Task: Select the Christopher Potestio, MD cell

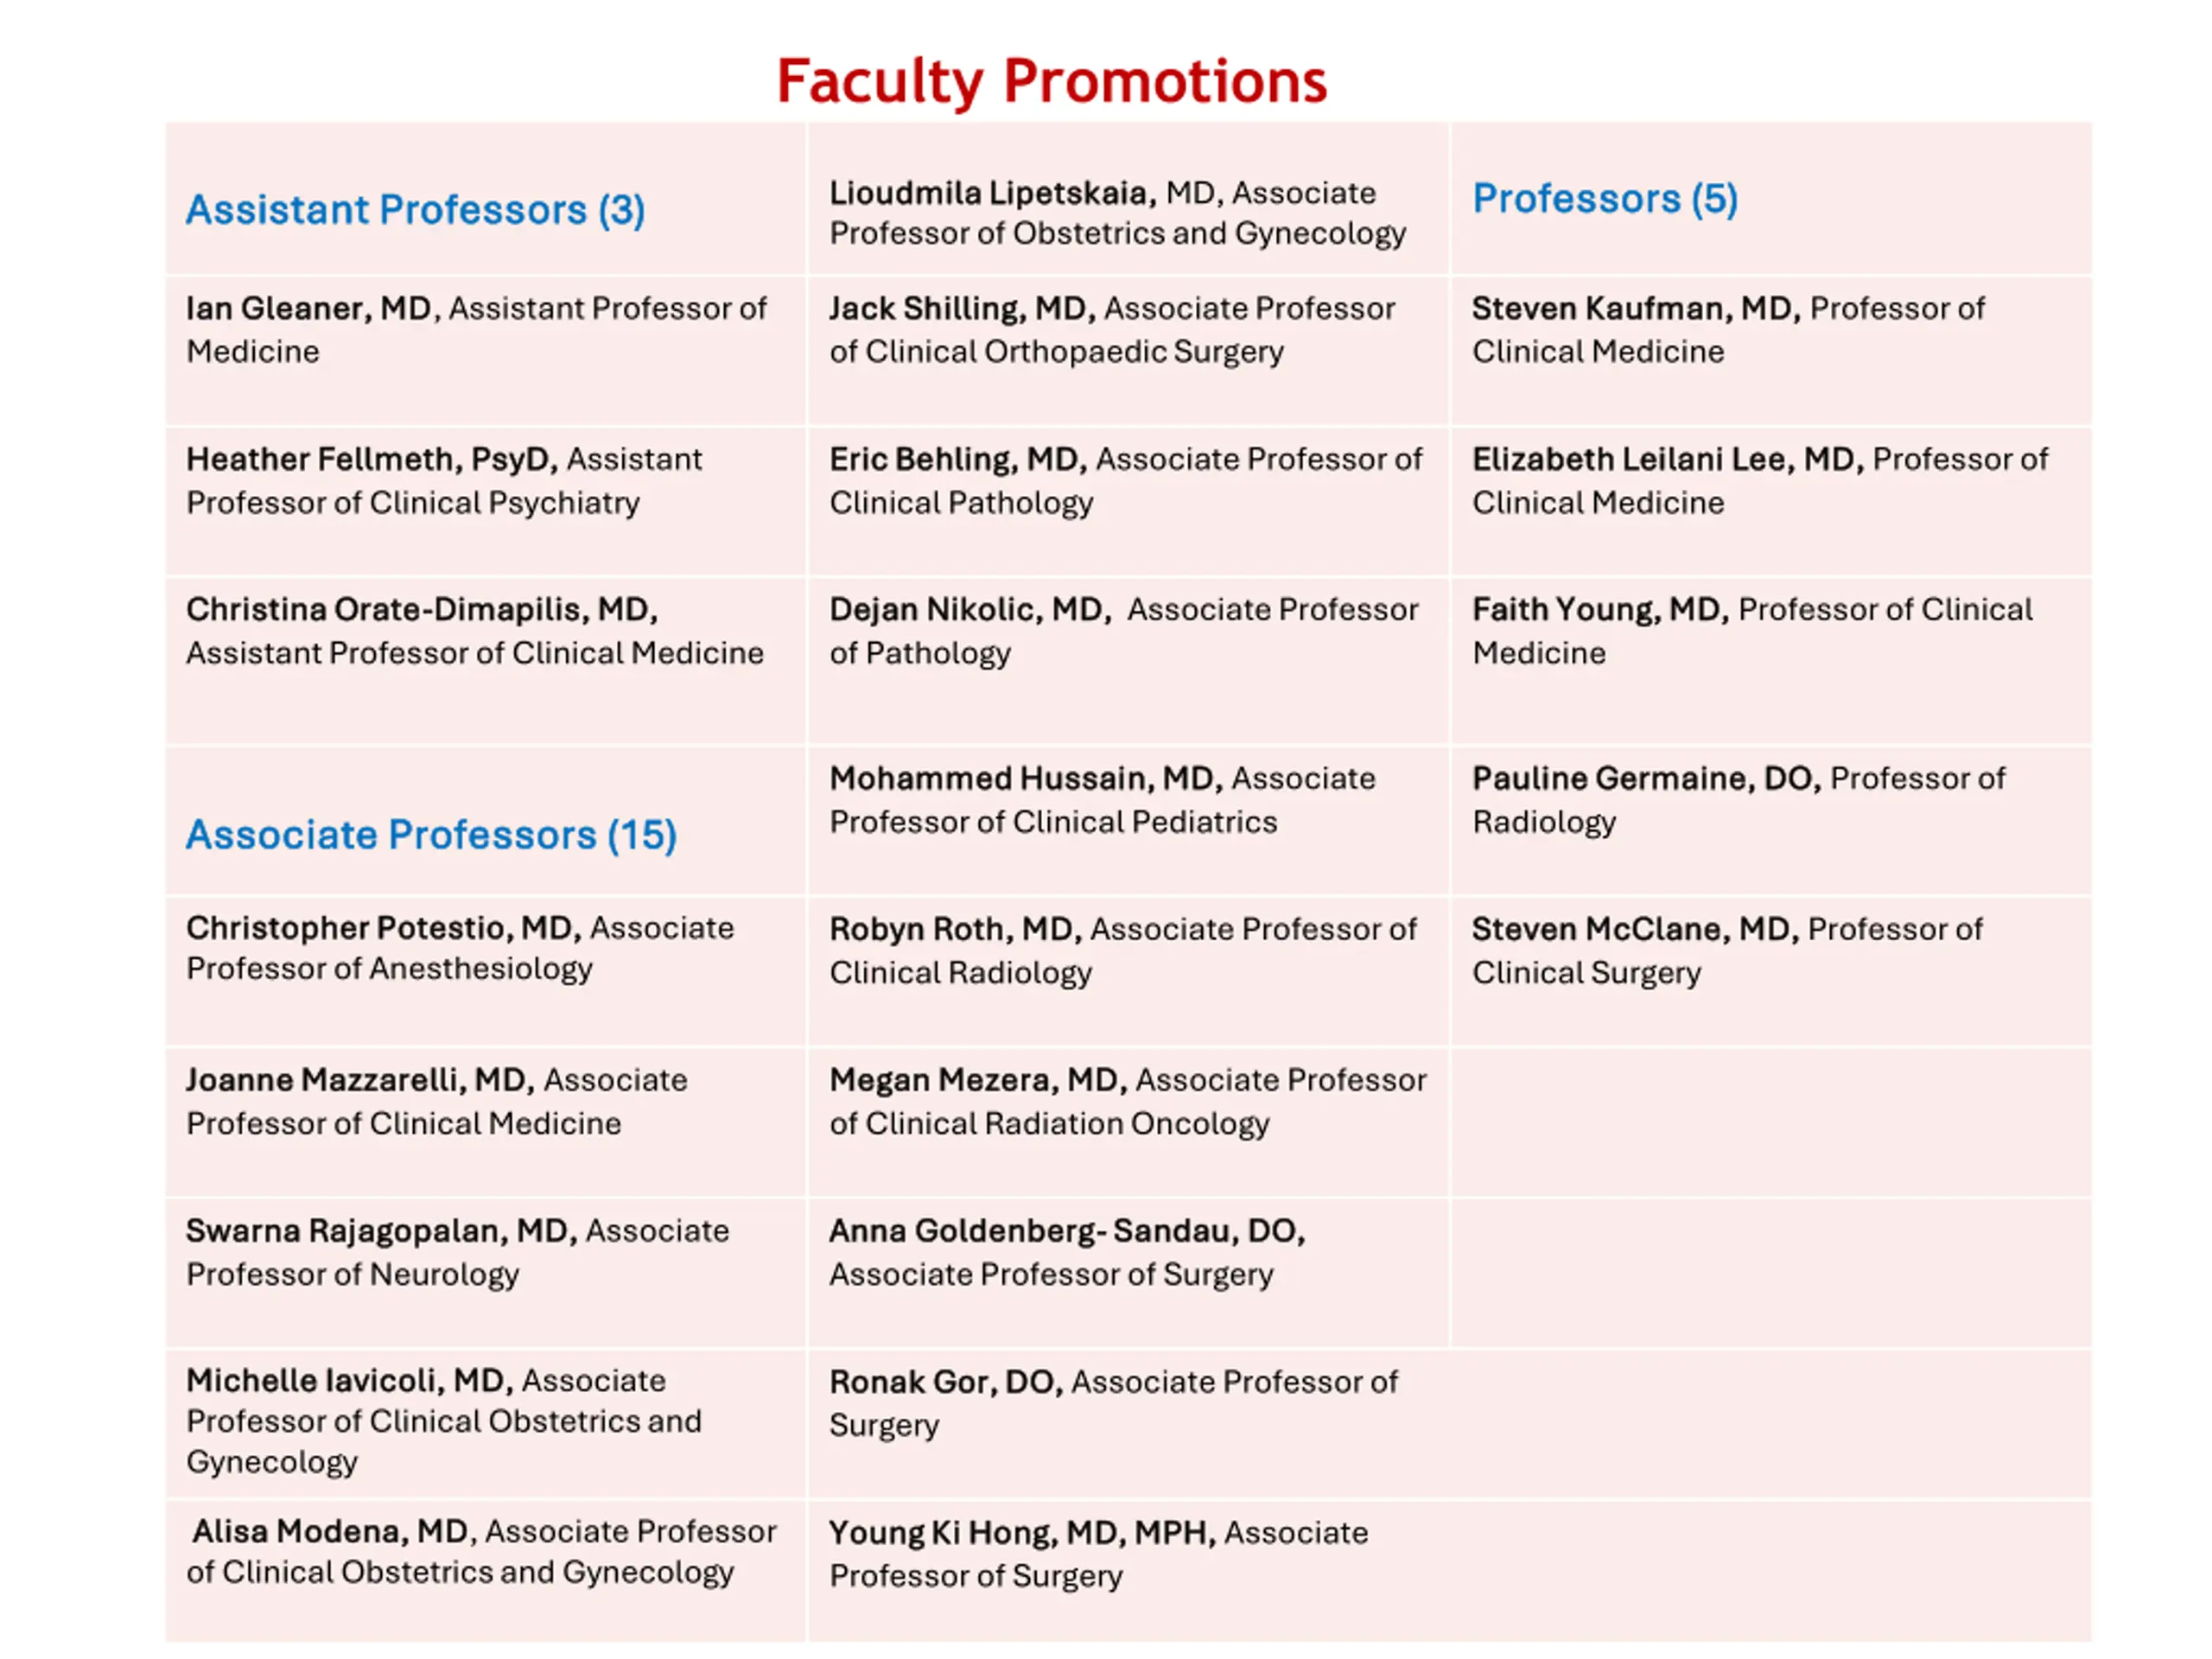Action: pos(460,948)
